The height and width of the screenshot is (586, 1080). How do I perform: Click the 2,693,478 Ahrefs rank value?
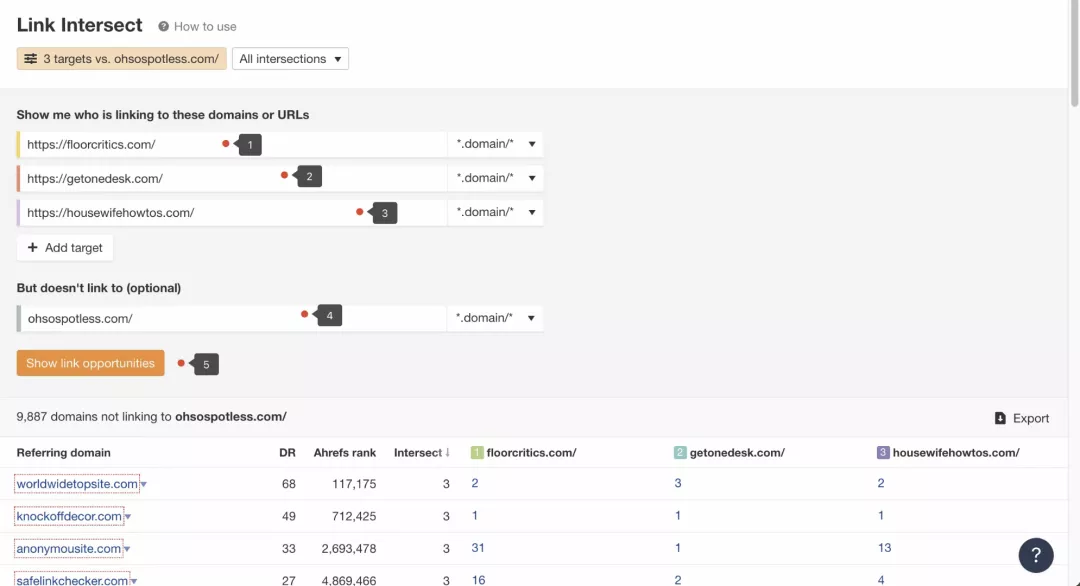[349, 549]
